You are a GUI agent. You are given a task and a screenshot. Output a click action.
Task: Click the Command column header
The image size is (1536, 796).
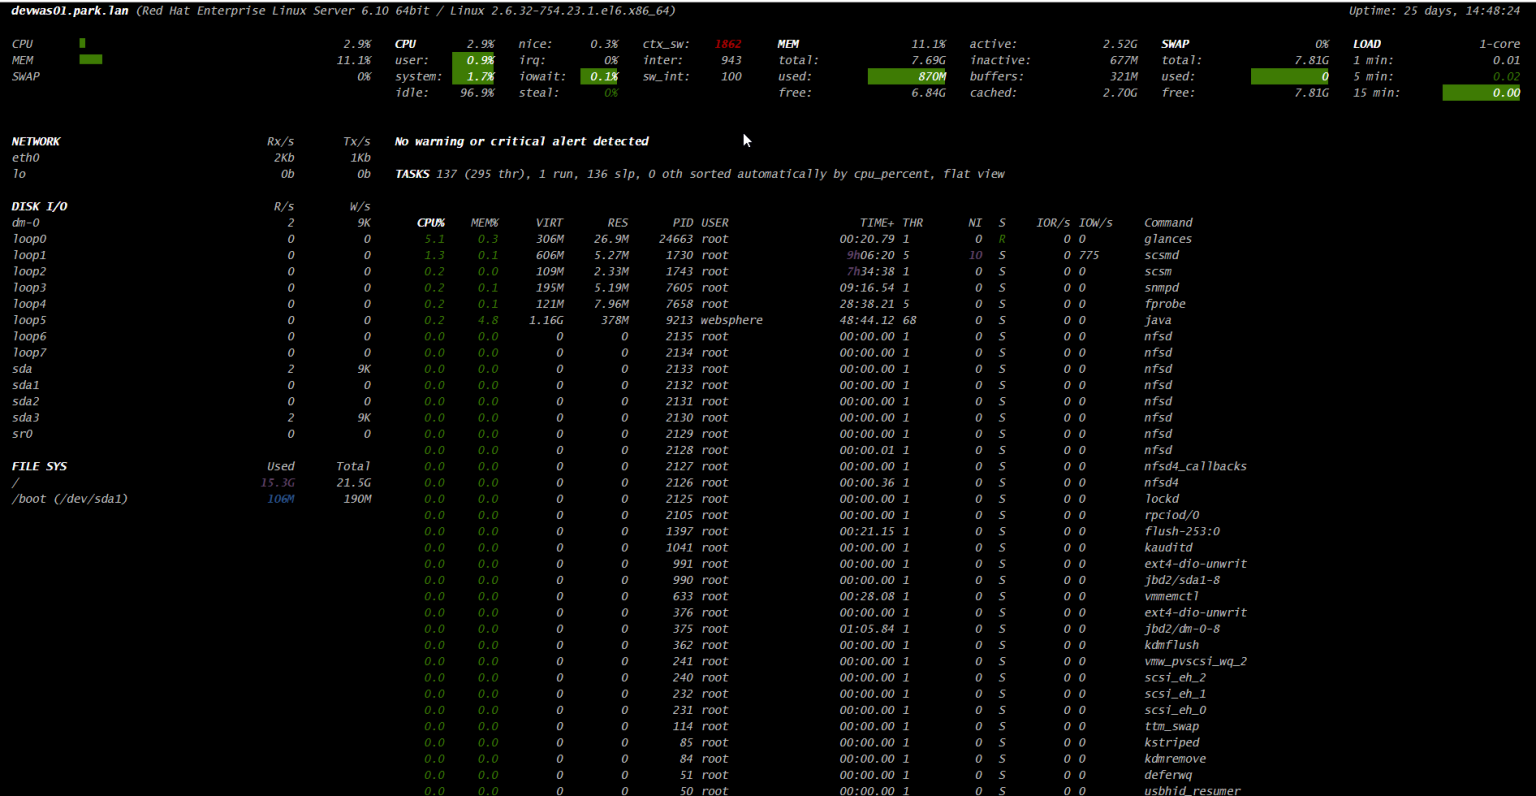tap(1168, 223)
